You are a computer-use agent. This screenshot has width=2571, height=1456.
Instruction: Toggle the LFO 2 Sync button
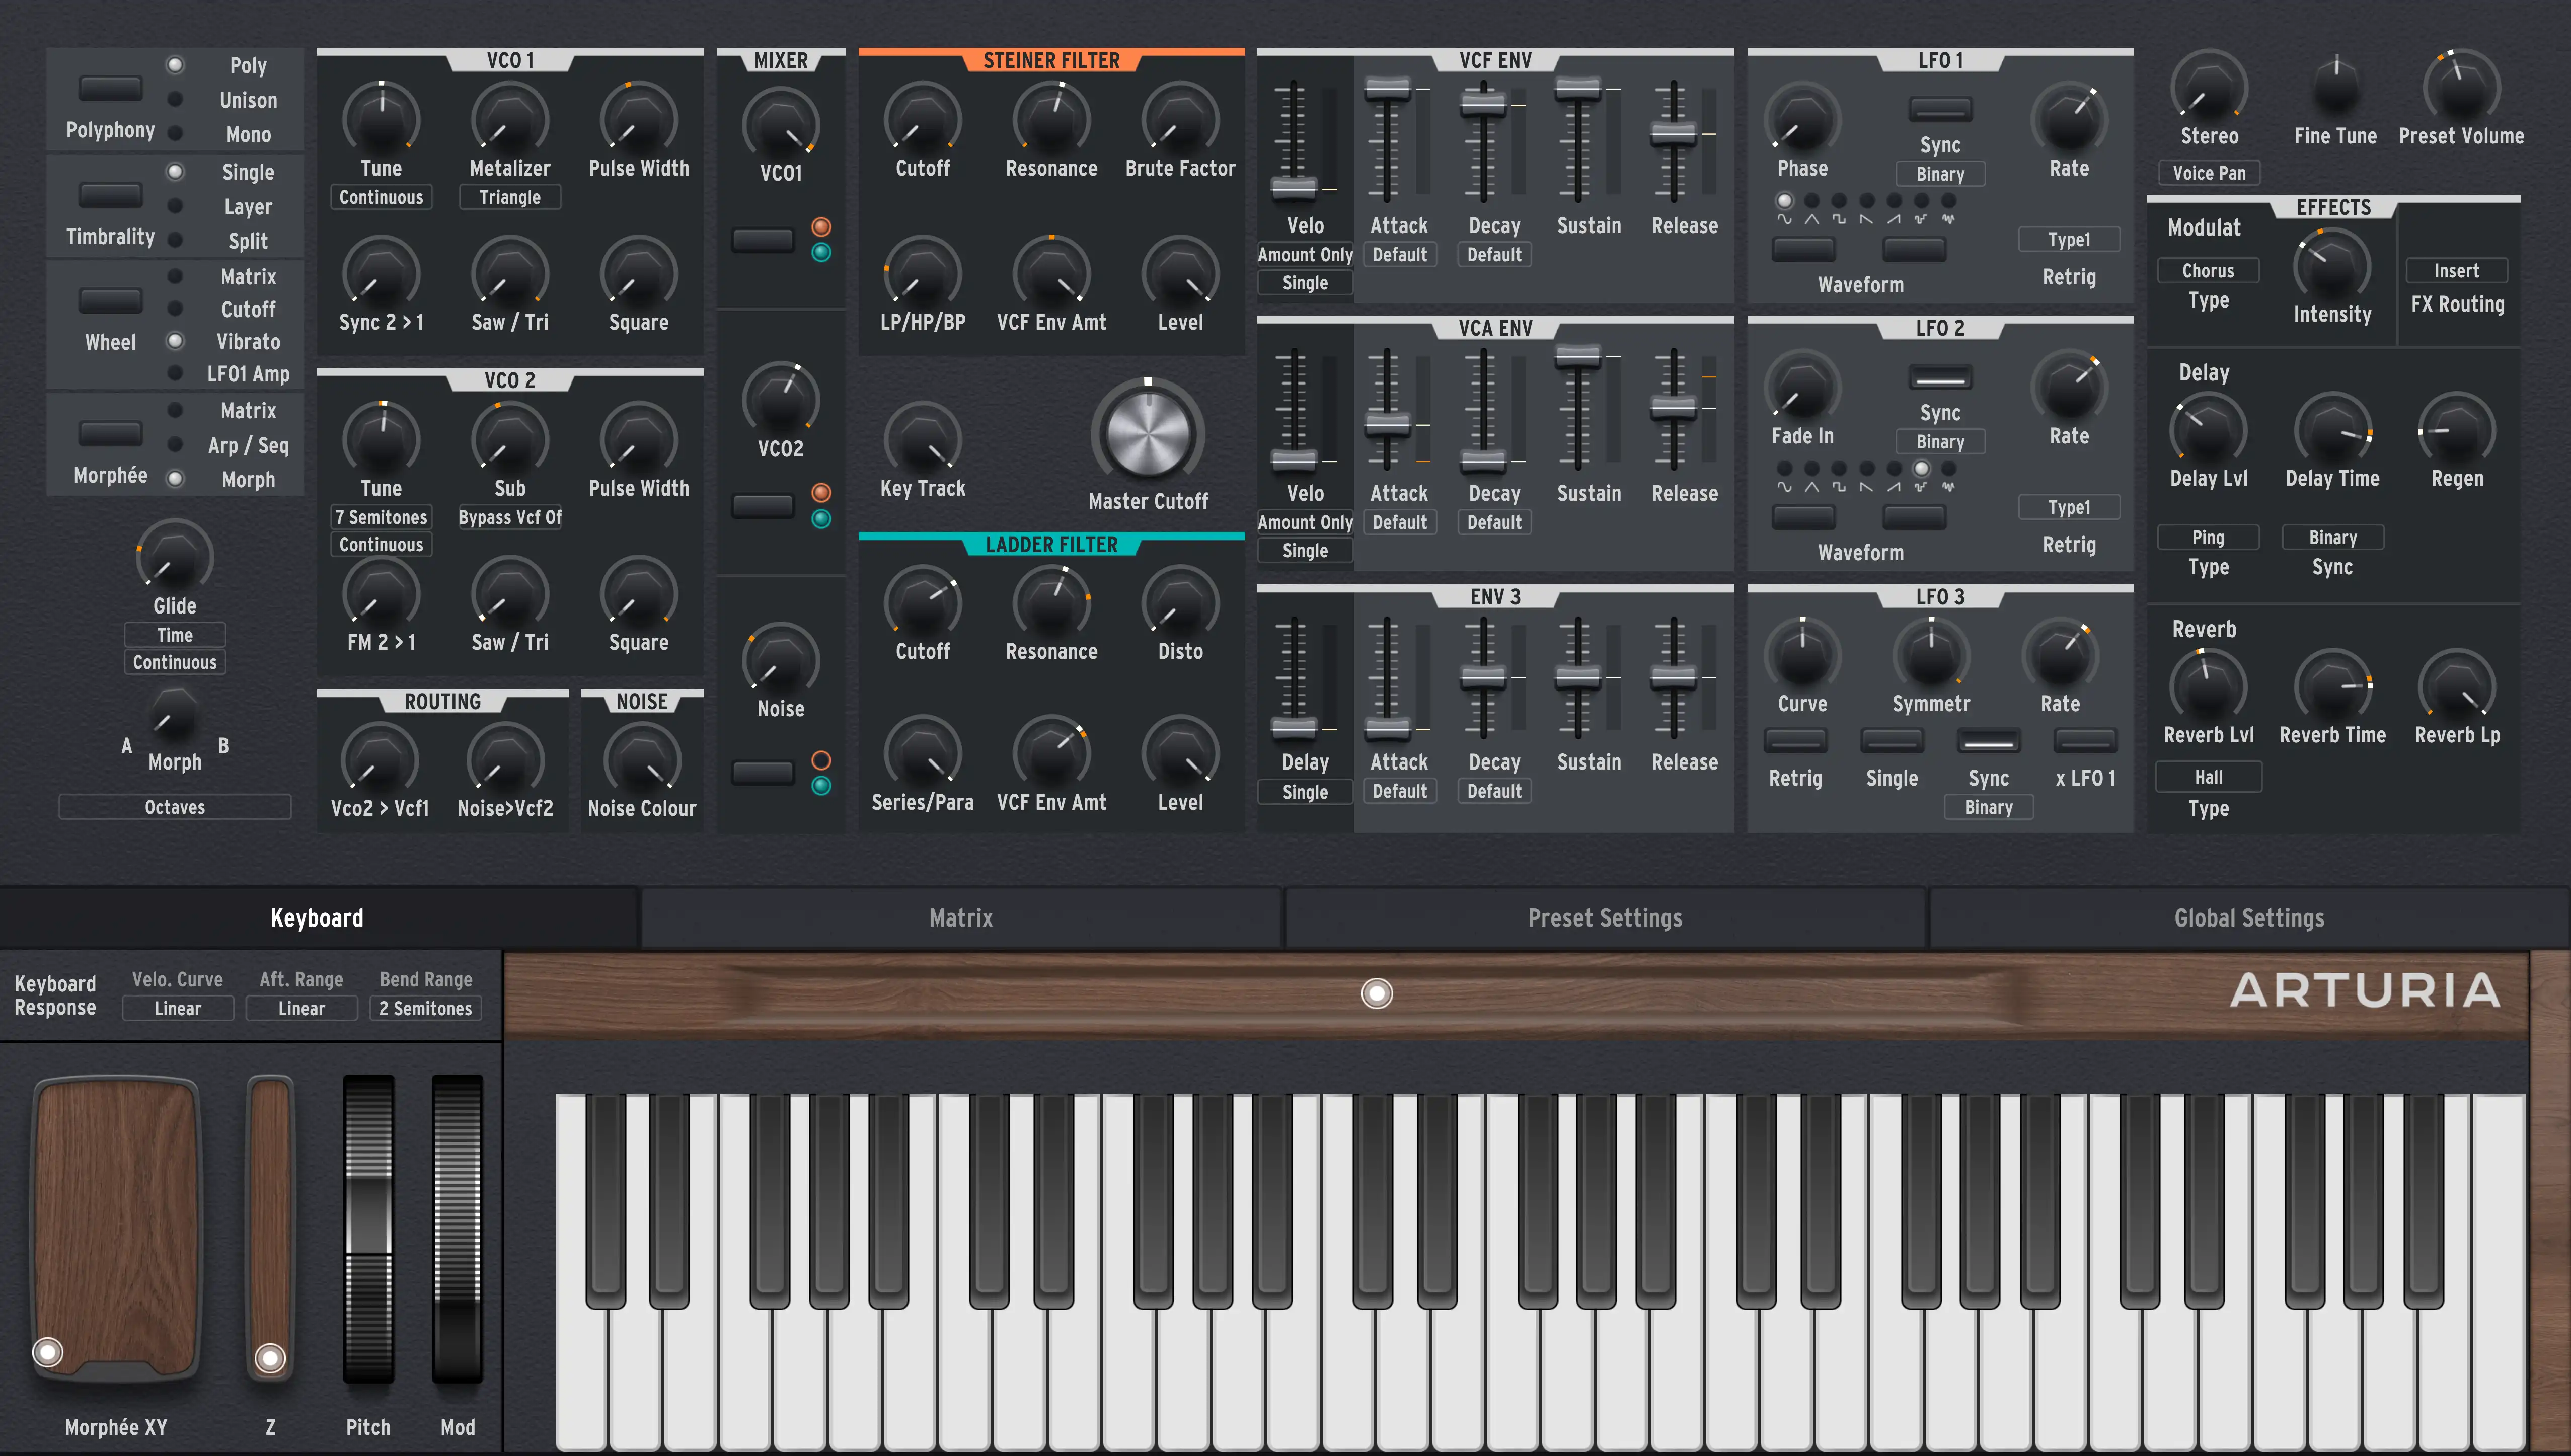[1940, 378]
